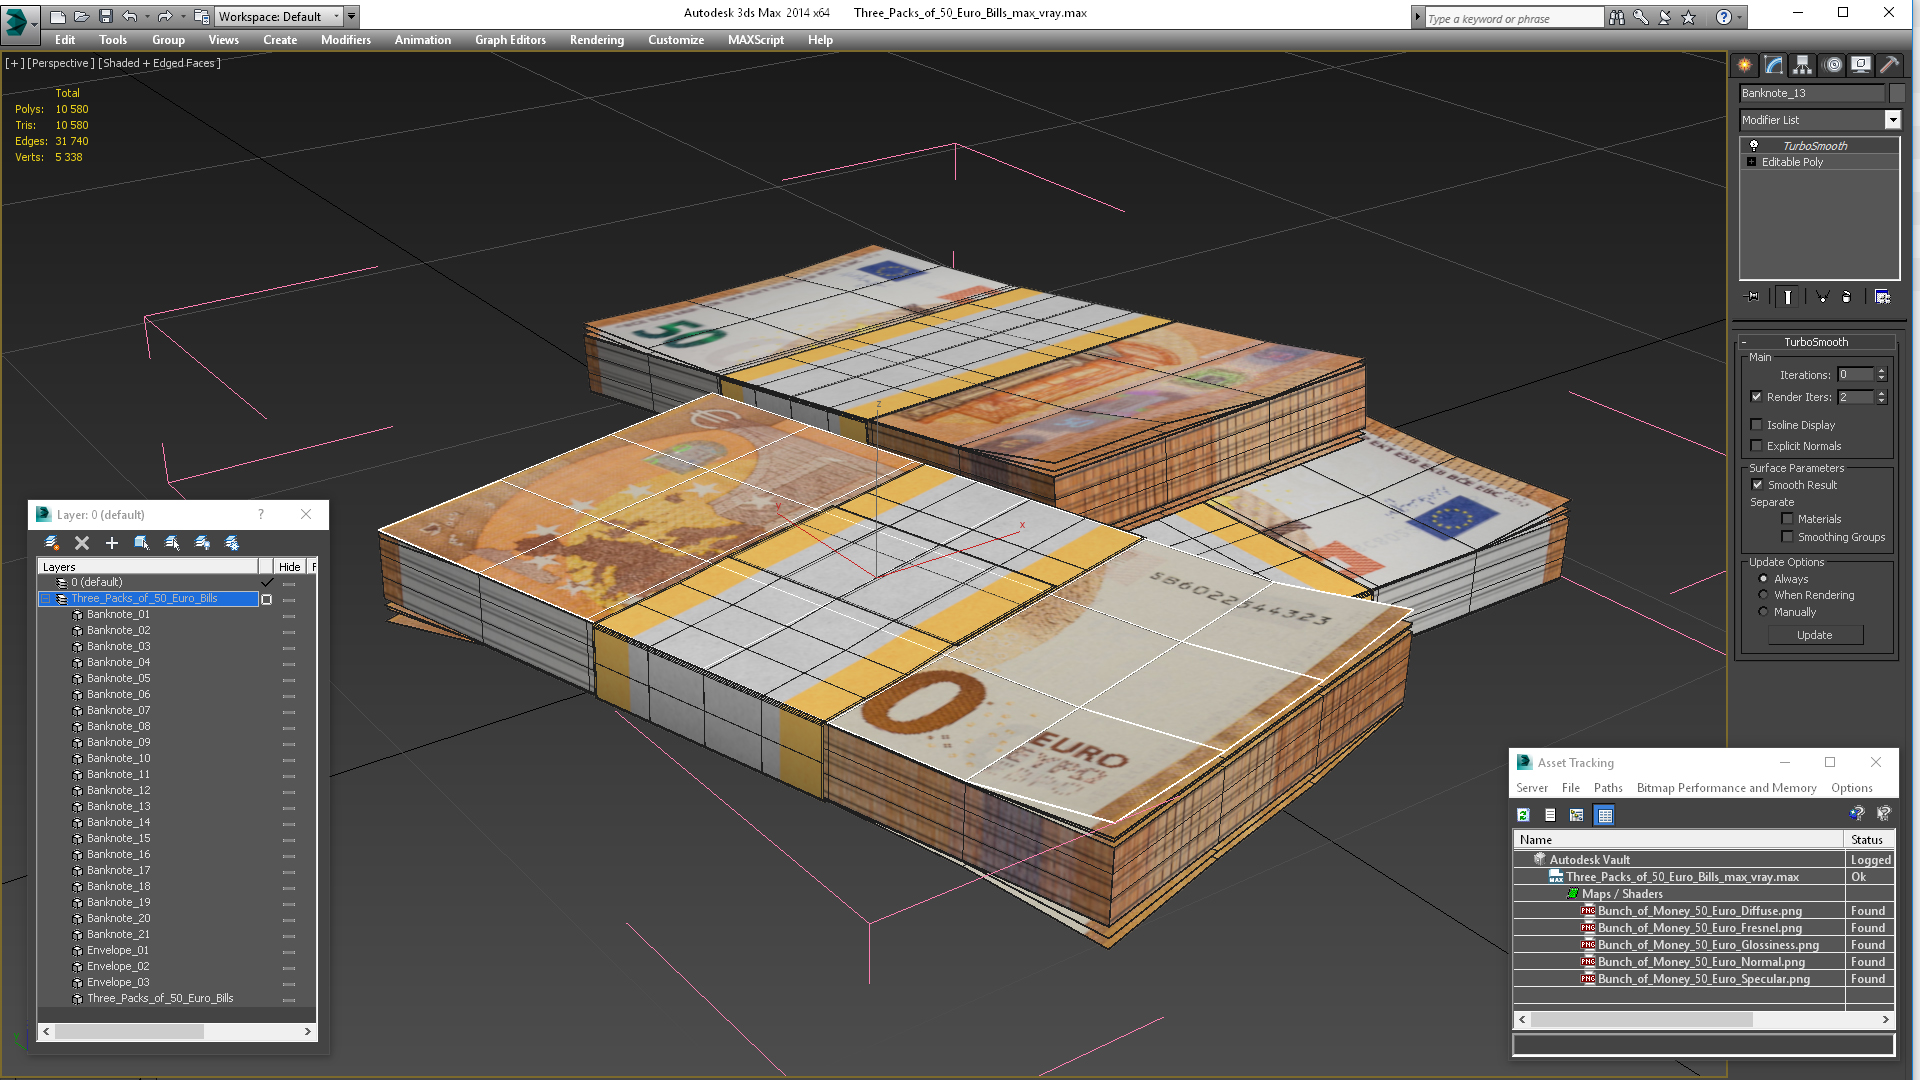The height and width of the screenshot is (1080, 1920).
Task: Open Asset Tracking Paths menu
Action: (1608, 788)
